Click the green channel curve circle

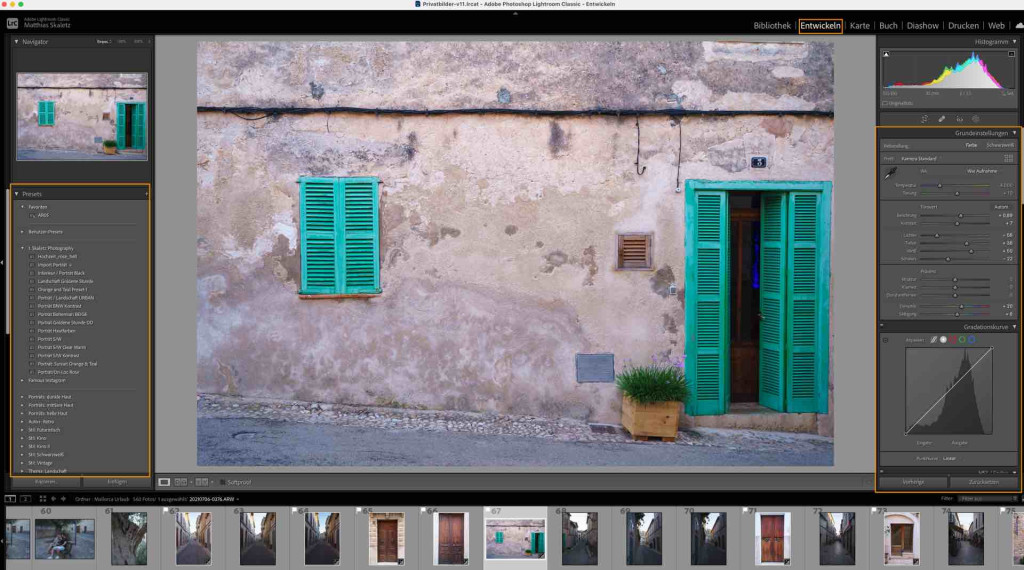click(x=961, y=340)
